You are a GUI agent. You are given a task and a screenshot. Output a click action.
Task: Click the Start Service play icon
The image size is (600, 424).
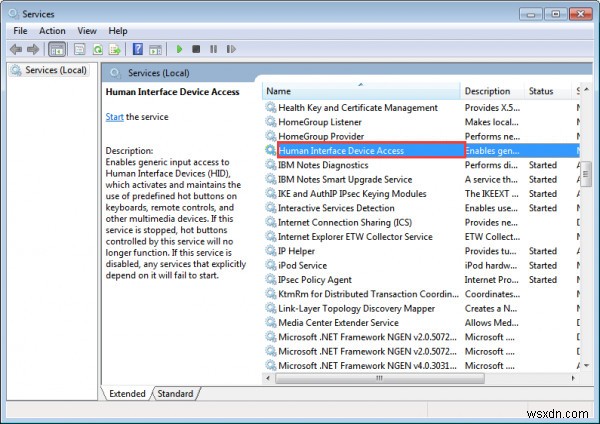tap(179, 49)
